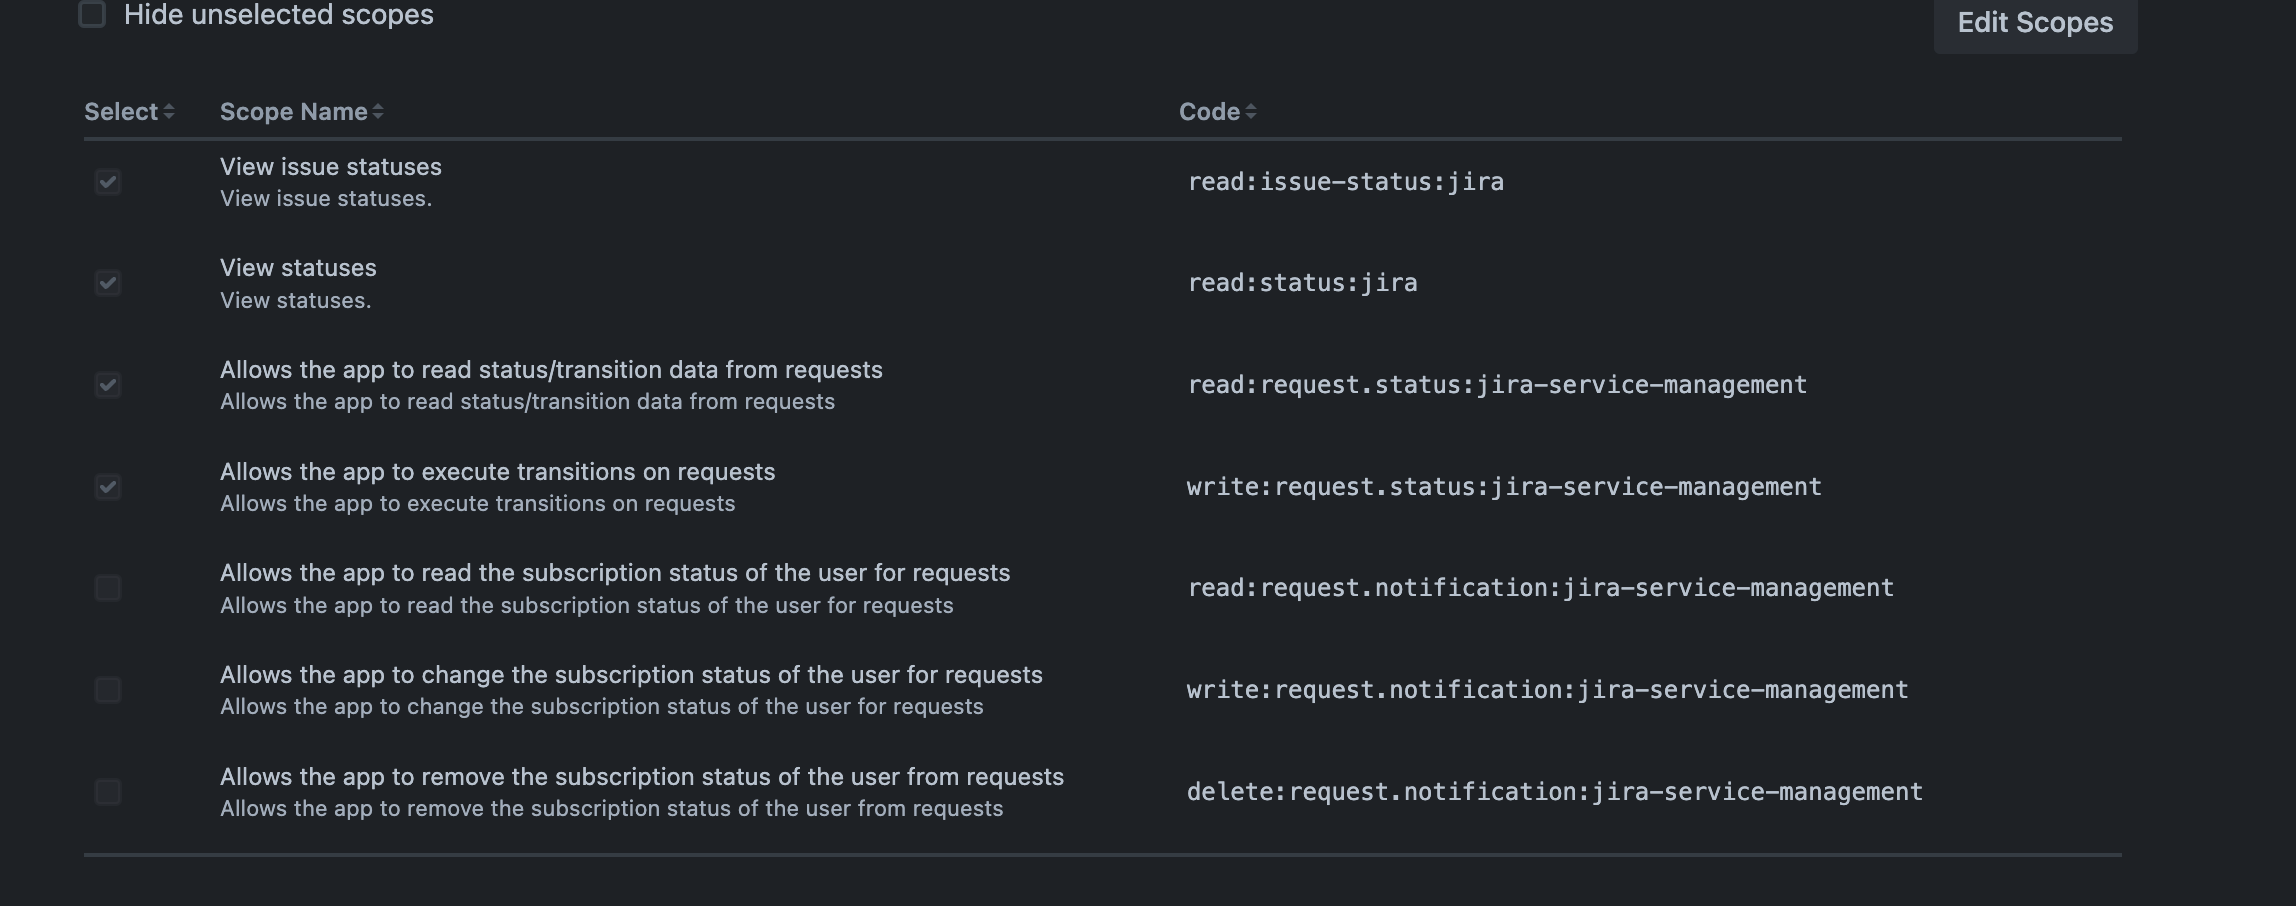The height and width of the screenshot is (906, 2296).
Task: Toggle checkbox for read status/transition data scope
Action: tap(108, 385)
